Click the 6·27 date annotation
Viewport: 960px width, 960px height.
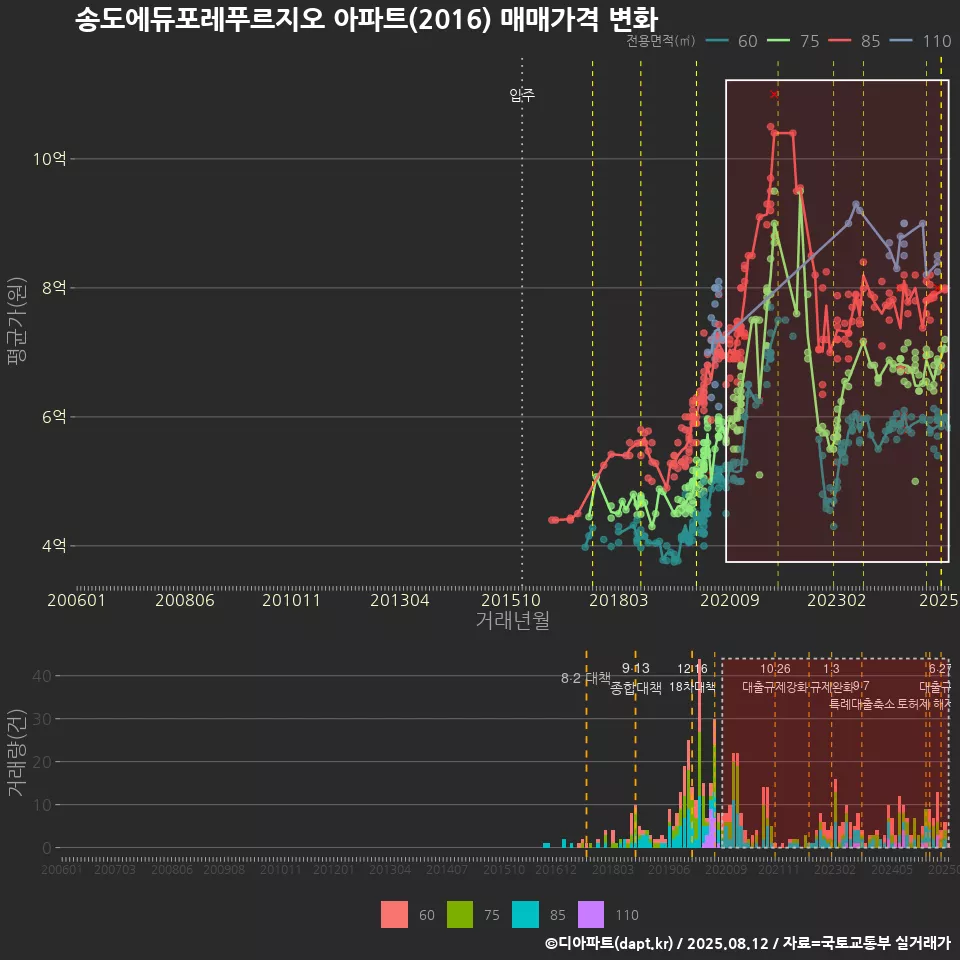pyautogui.click(x=940, y=669)
